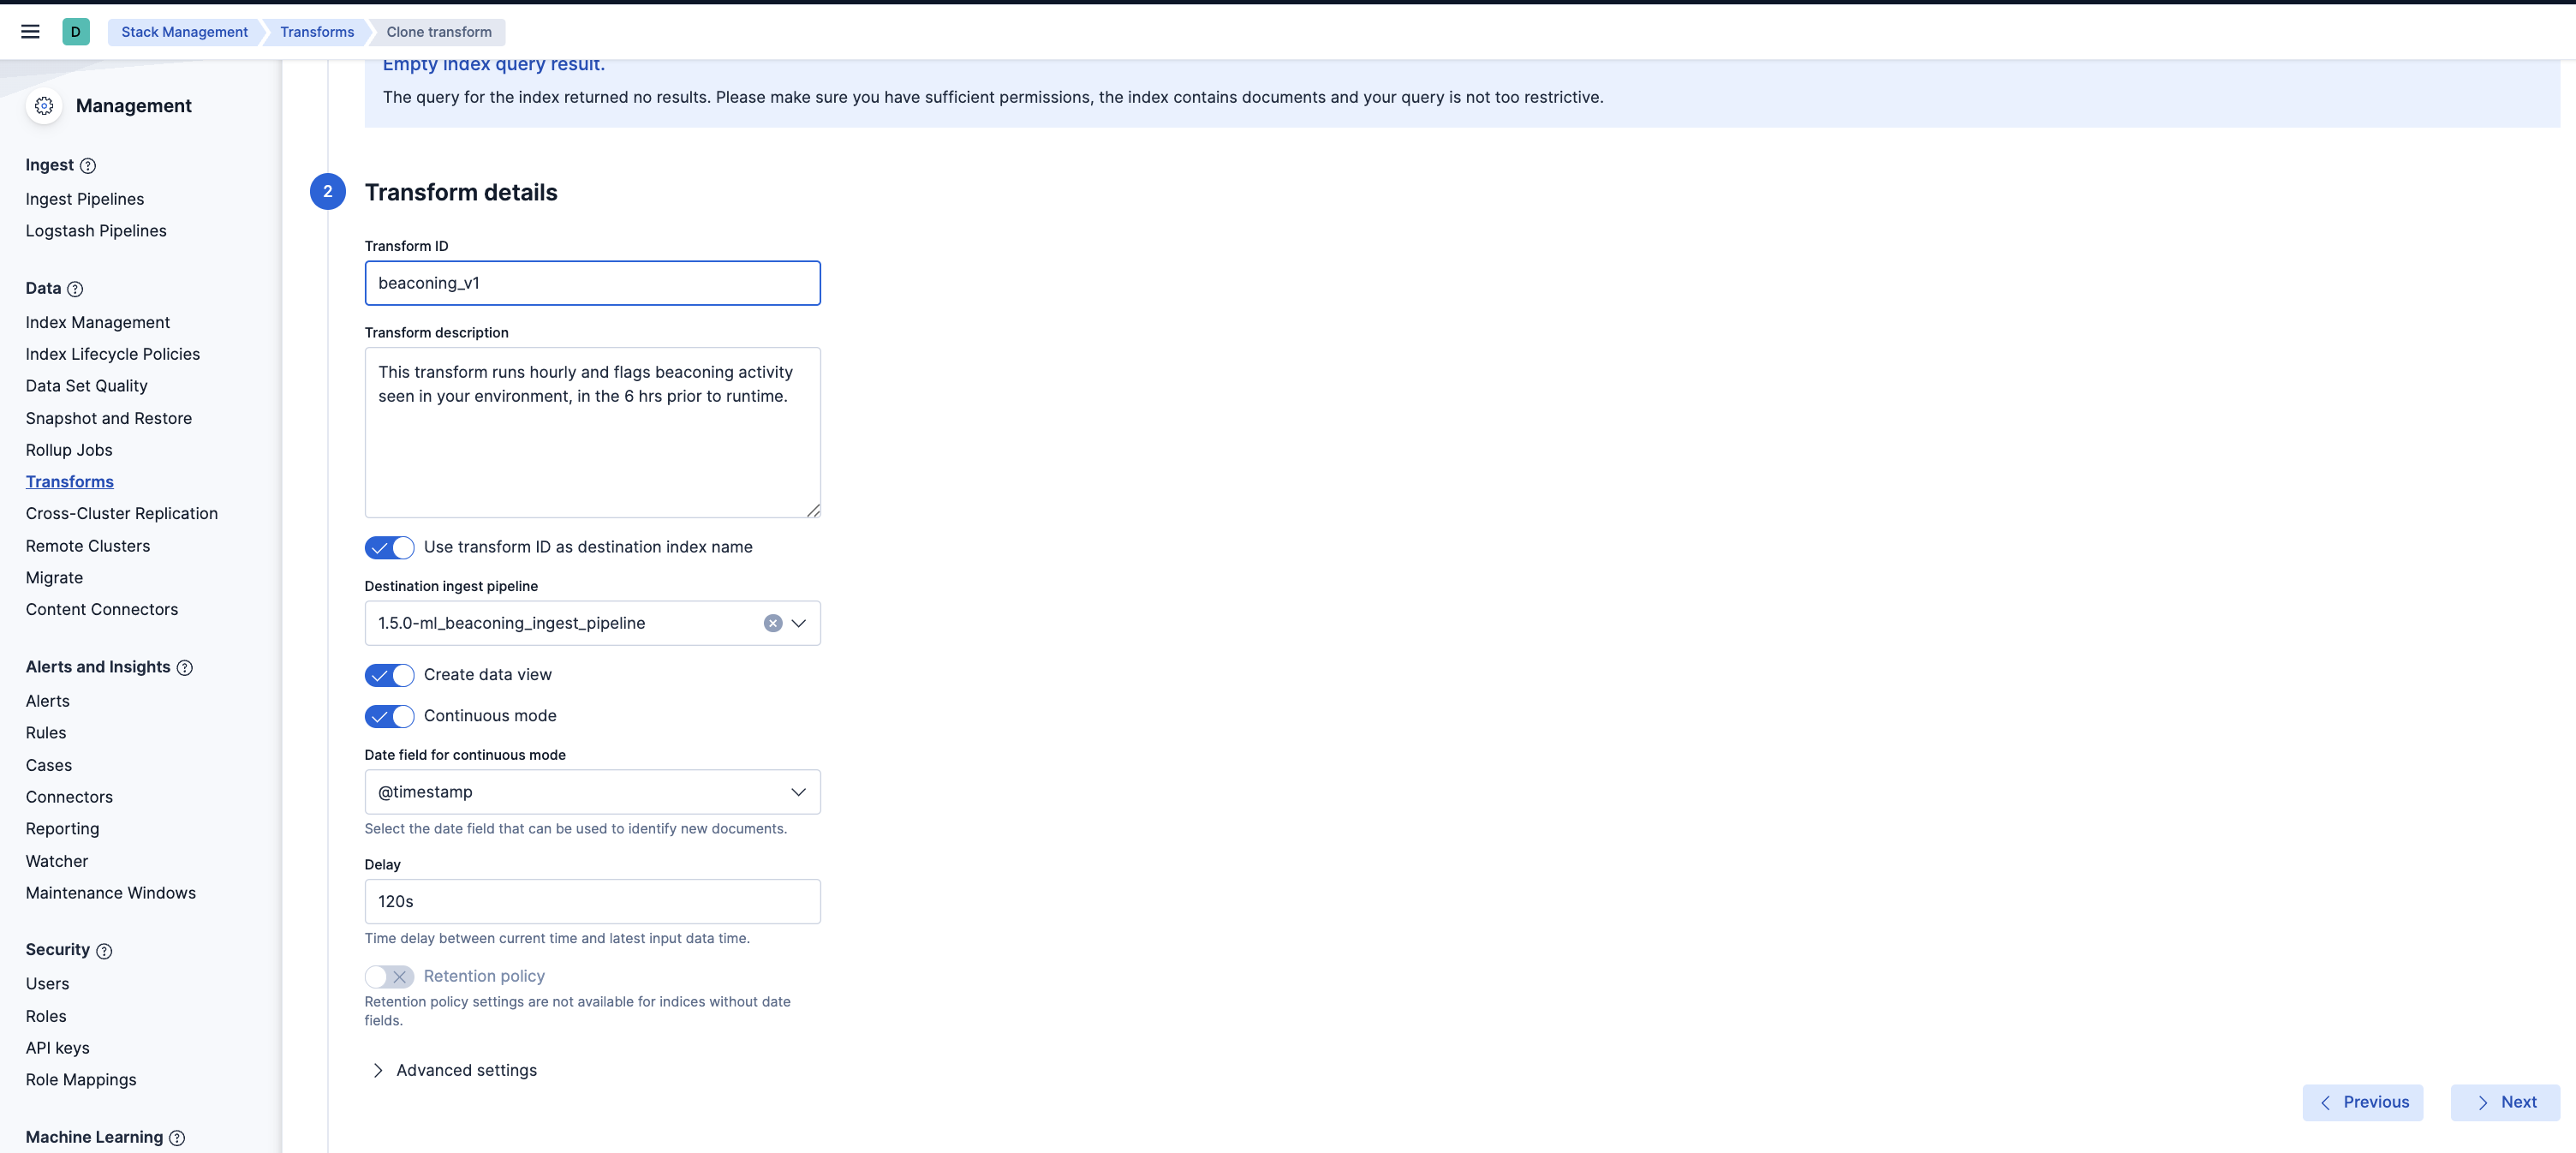Screen dimensions: 2576x1153
Task: Open the main navigation hamburger menu
Action: point(30,31)
